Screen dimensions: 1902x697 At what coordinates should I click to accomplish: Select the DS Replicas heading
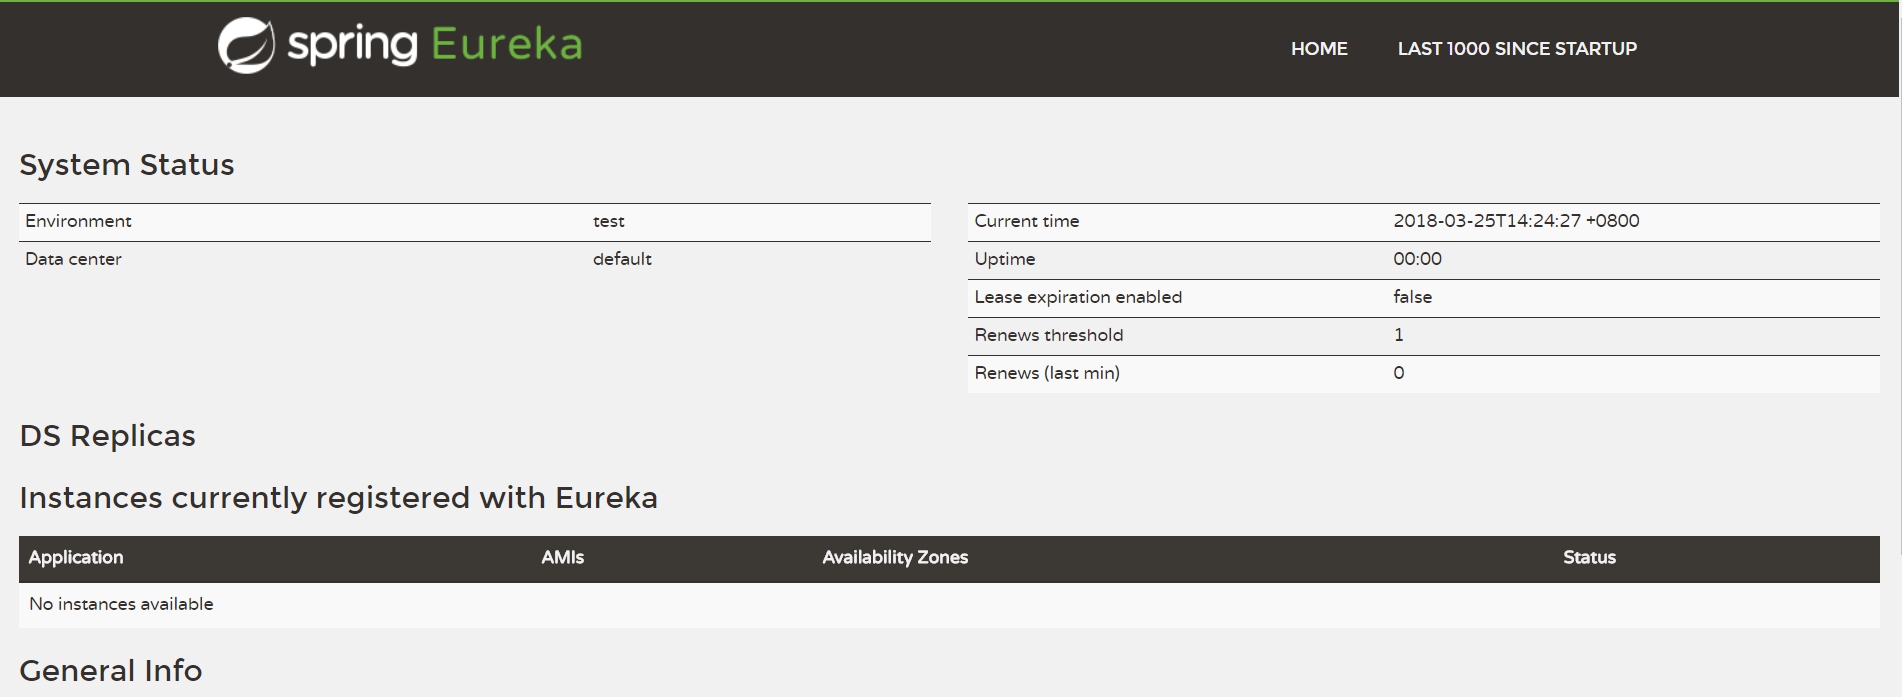coord(108,436)
